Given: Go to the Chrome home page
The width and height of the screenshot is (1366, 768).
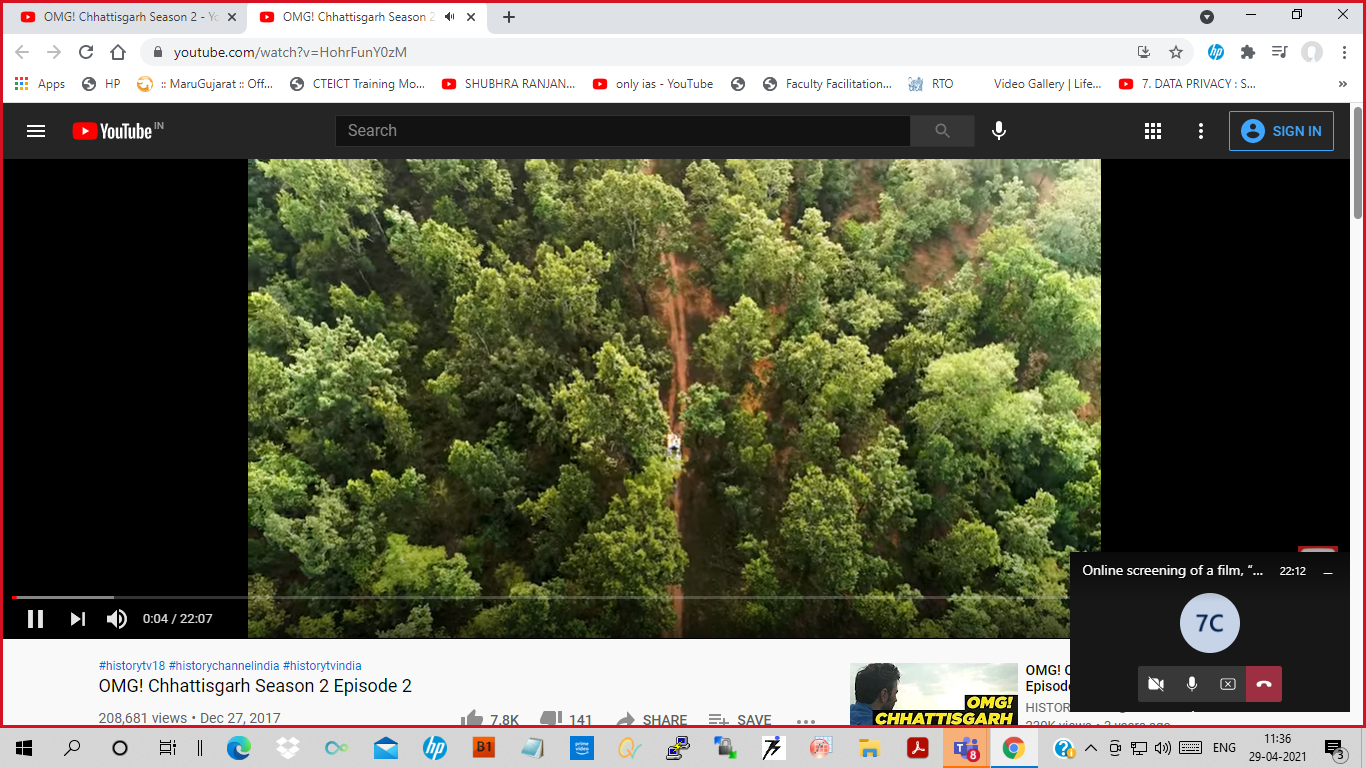Looking at the screenshot, I should tap(118, 52).
